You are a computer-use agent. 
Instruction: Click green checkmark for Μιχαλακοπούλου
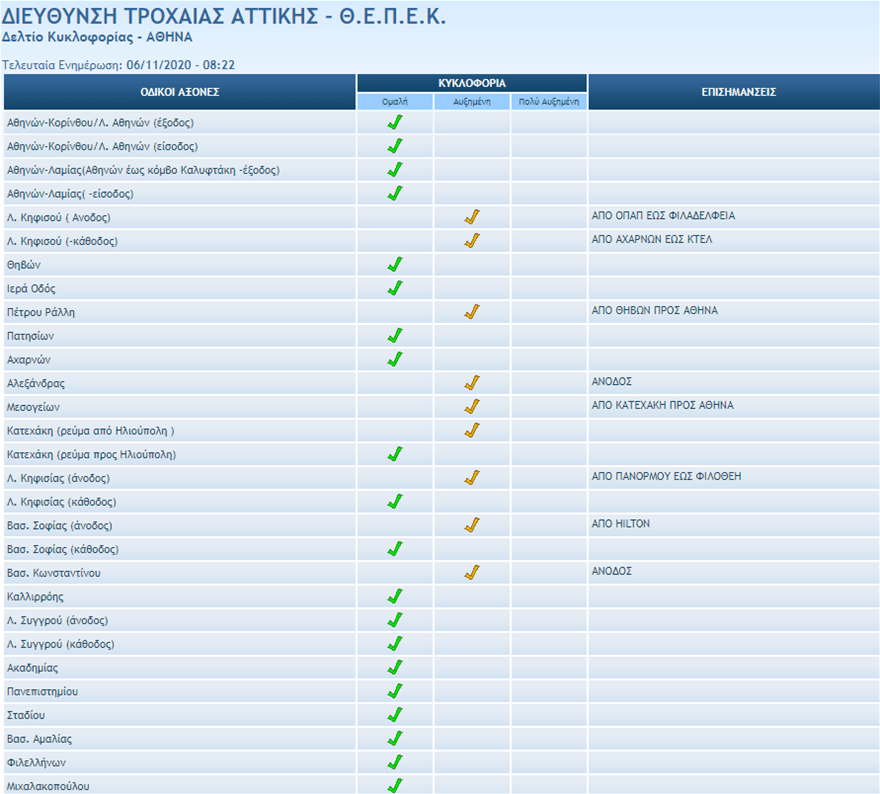pos(395,786)
